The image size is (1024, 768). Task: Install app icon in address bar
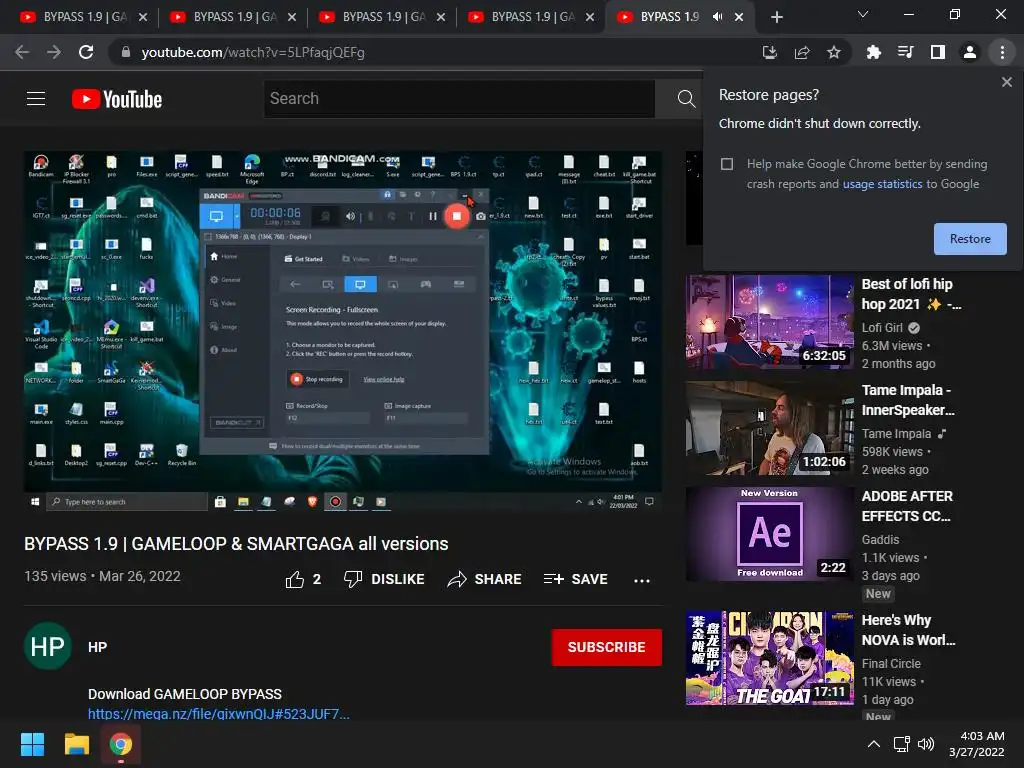[770, 52]
